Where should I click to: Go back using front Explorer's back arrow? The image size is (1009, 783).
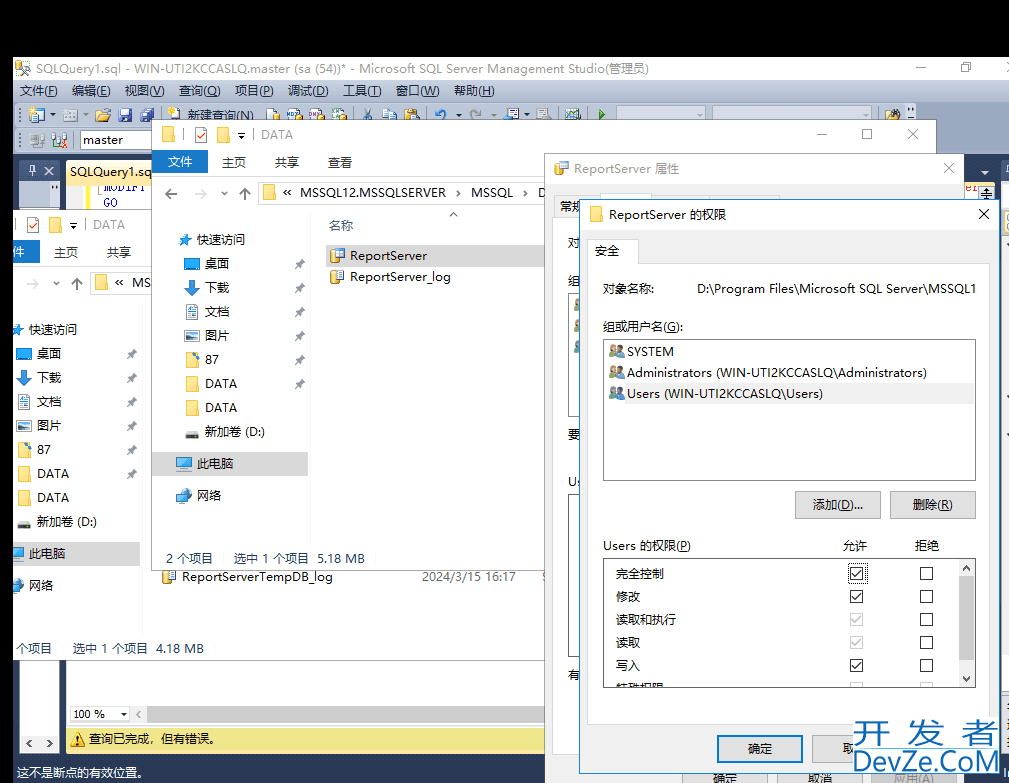pos(171,193)
